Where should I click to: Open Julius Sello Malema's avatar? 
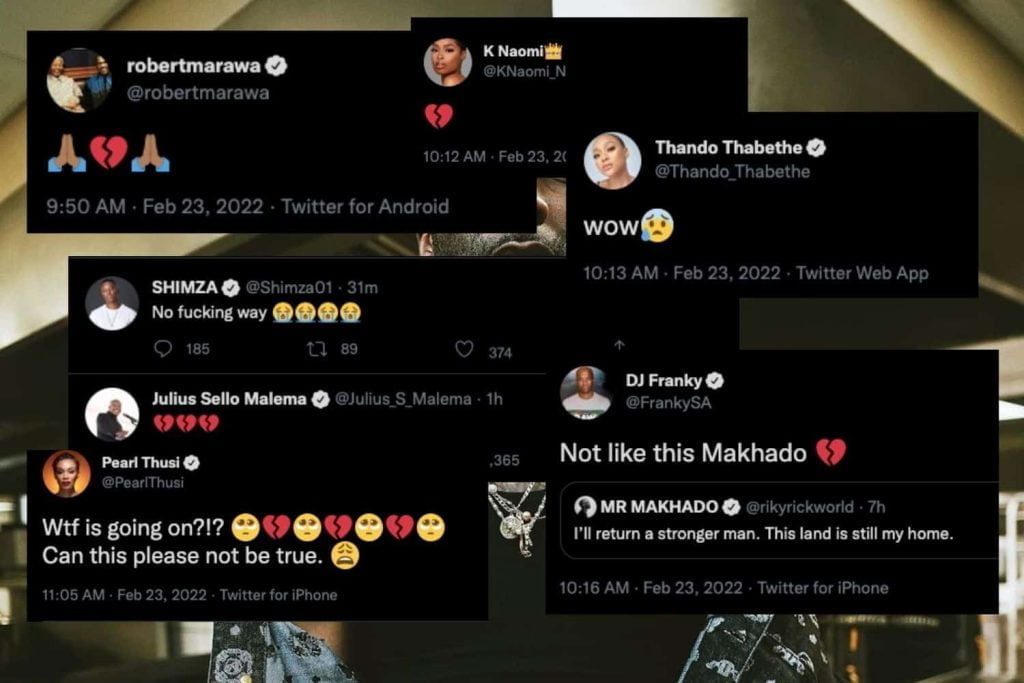click(x=112, y=415)
